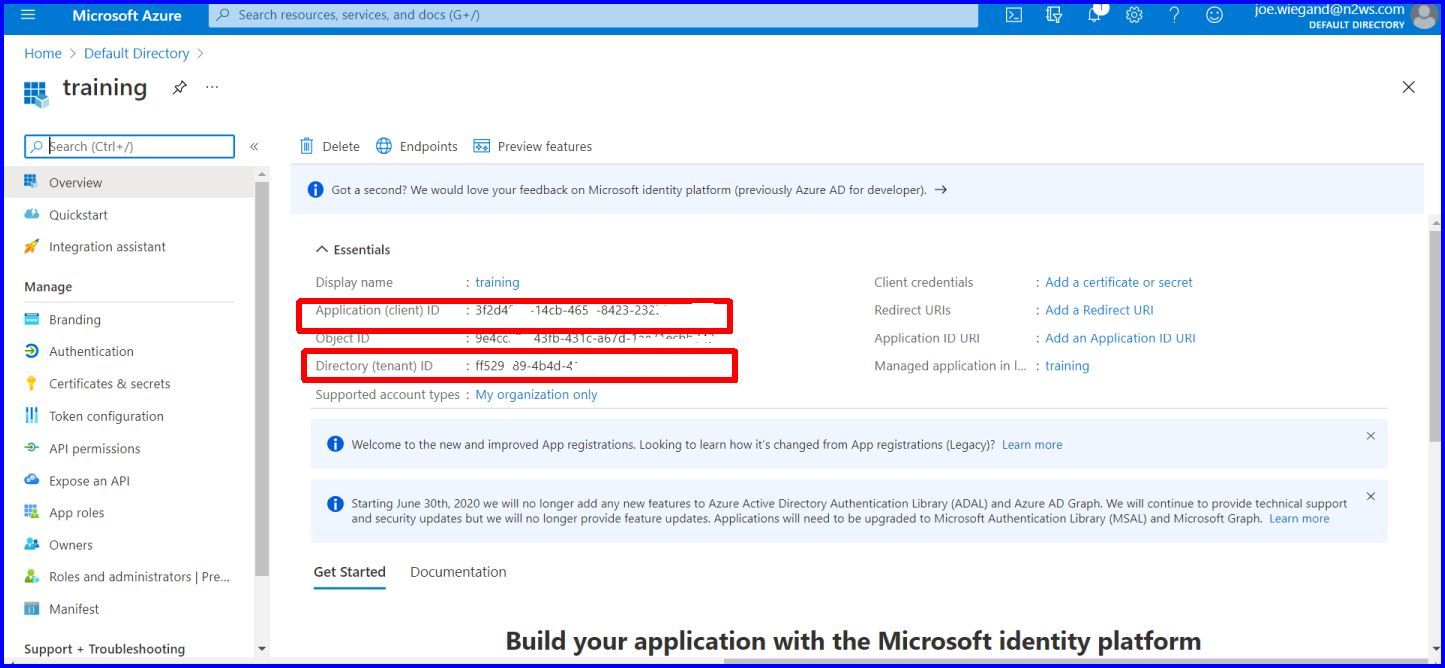Click the Microsoft Azure logo text
The height and width of the screenshot is (668, 1445).
(127, 15)
